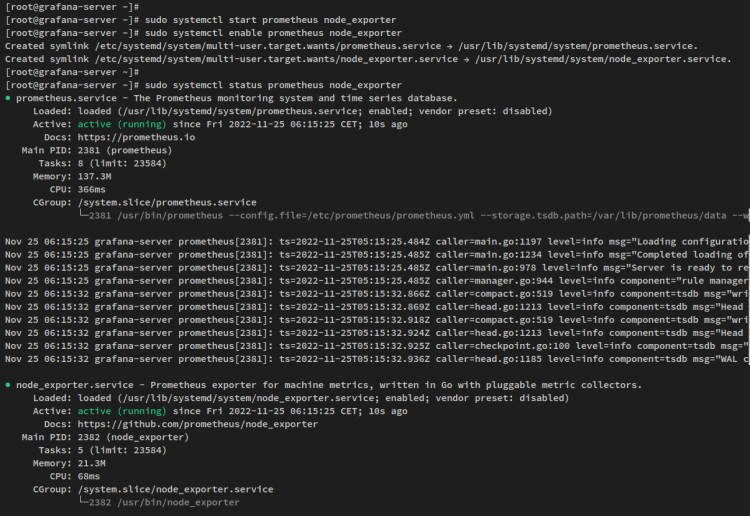This screenshot has width=750, height=516.
Task: Click the 'Tasks: 5 (limit: 23584)' line
Action: [102, 450]
